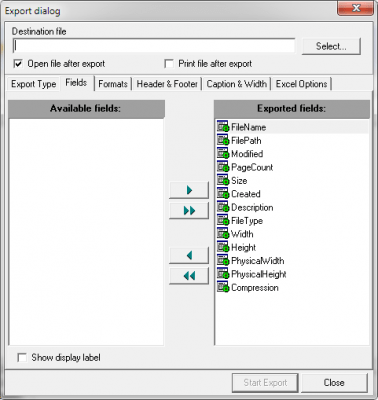378x400 pixels.
Task: Click the field icon beside PhysicalWidth
Action: [223, 260]
